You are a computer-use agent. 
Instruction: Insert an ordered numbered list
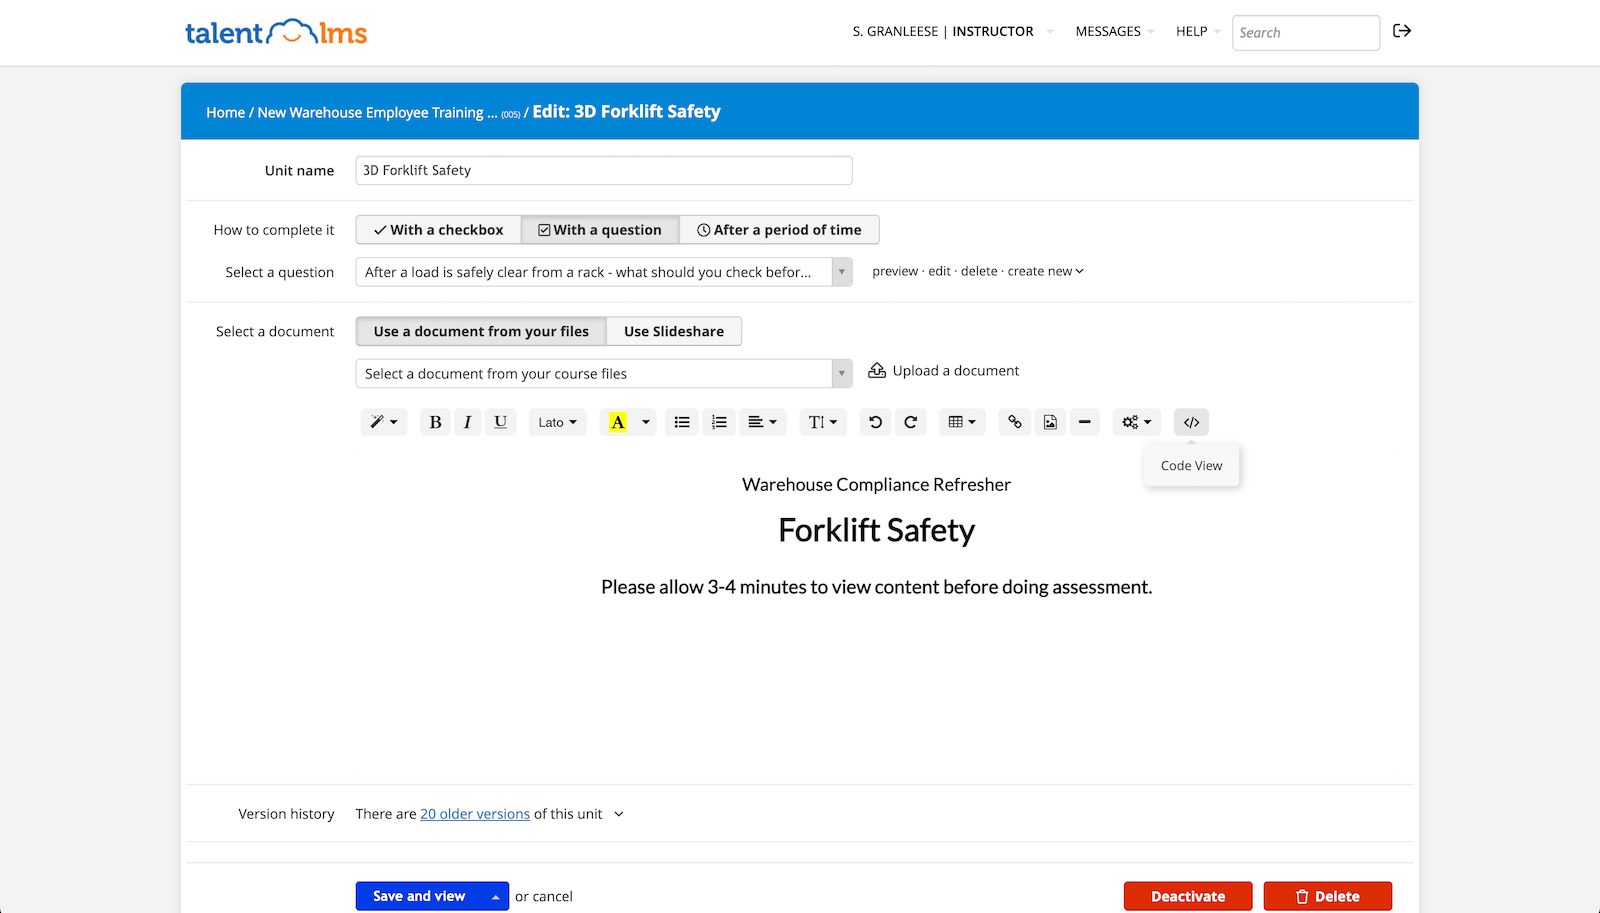click(719, 422)
